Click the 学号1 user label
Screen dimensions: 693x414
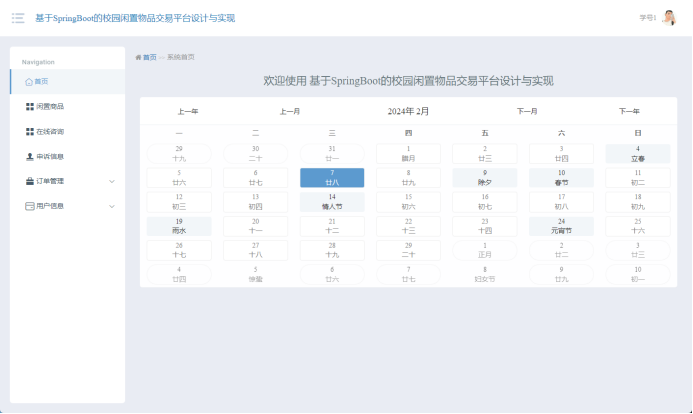pos(648,18)
